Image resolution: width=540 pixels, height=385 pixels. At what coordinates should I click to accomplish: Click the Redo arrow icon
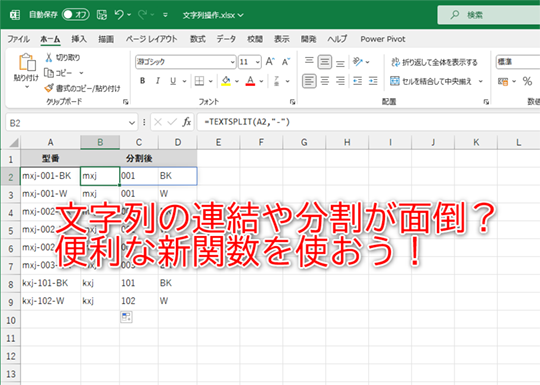(143, 14)
